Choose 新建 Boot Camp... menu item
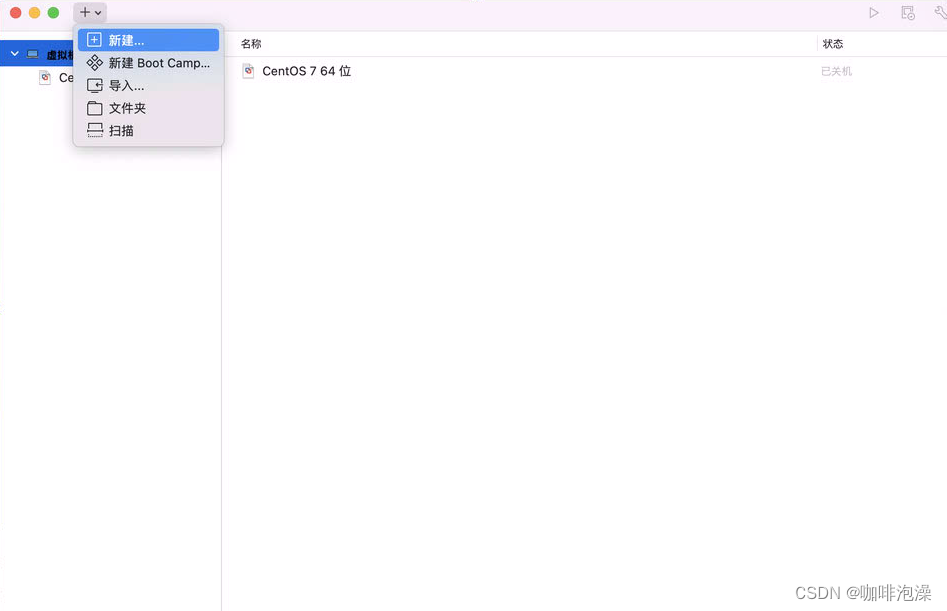 [148, 63]
